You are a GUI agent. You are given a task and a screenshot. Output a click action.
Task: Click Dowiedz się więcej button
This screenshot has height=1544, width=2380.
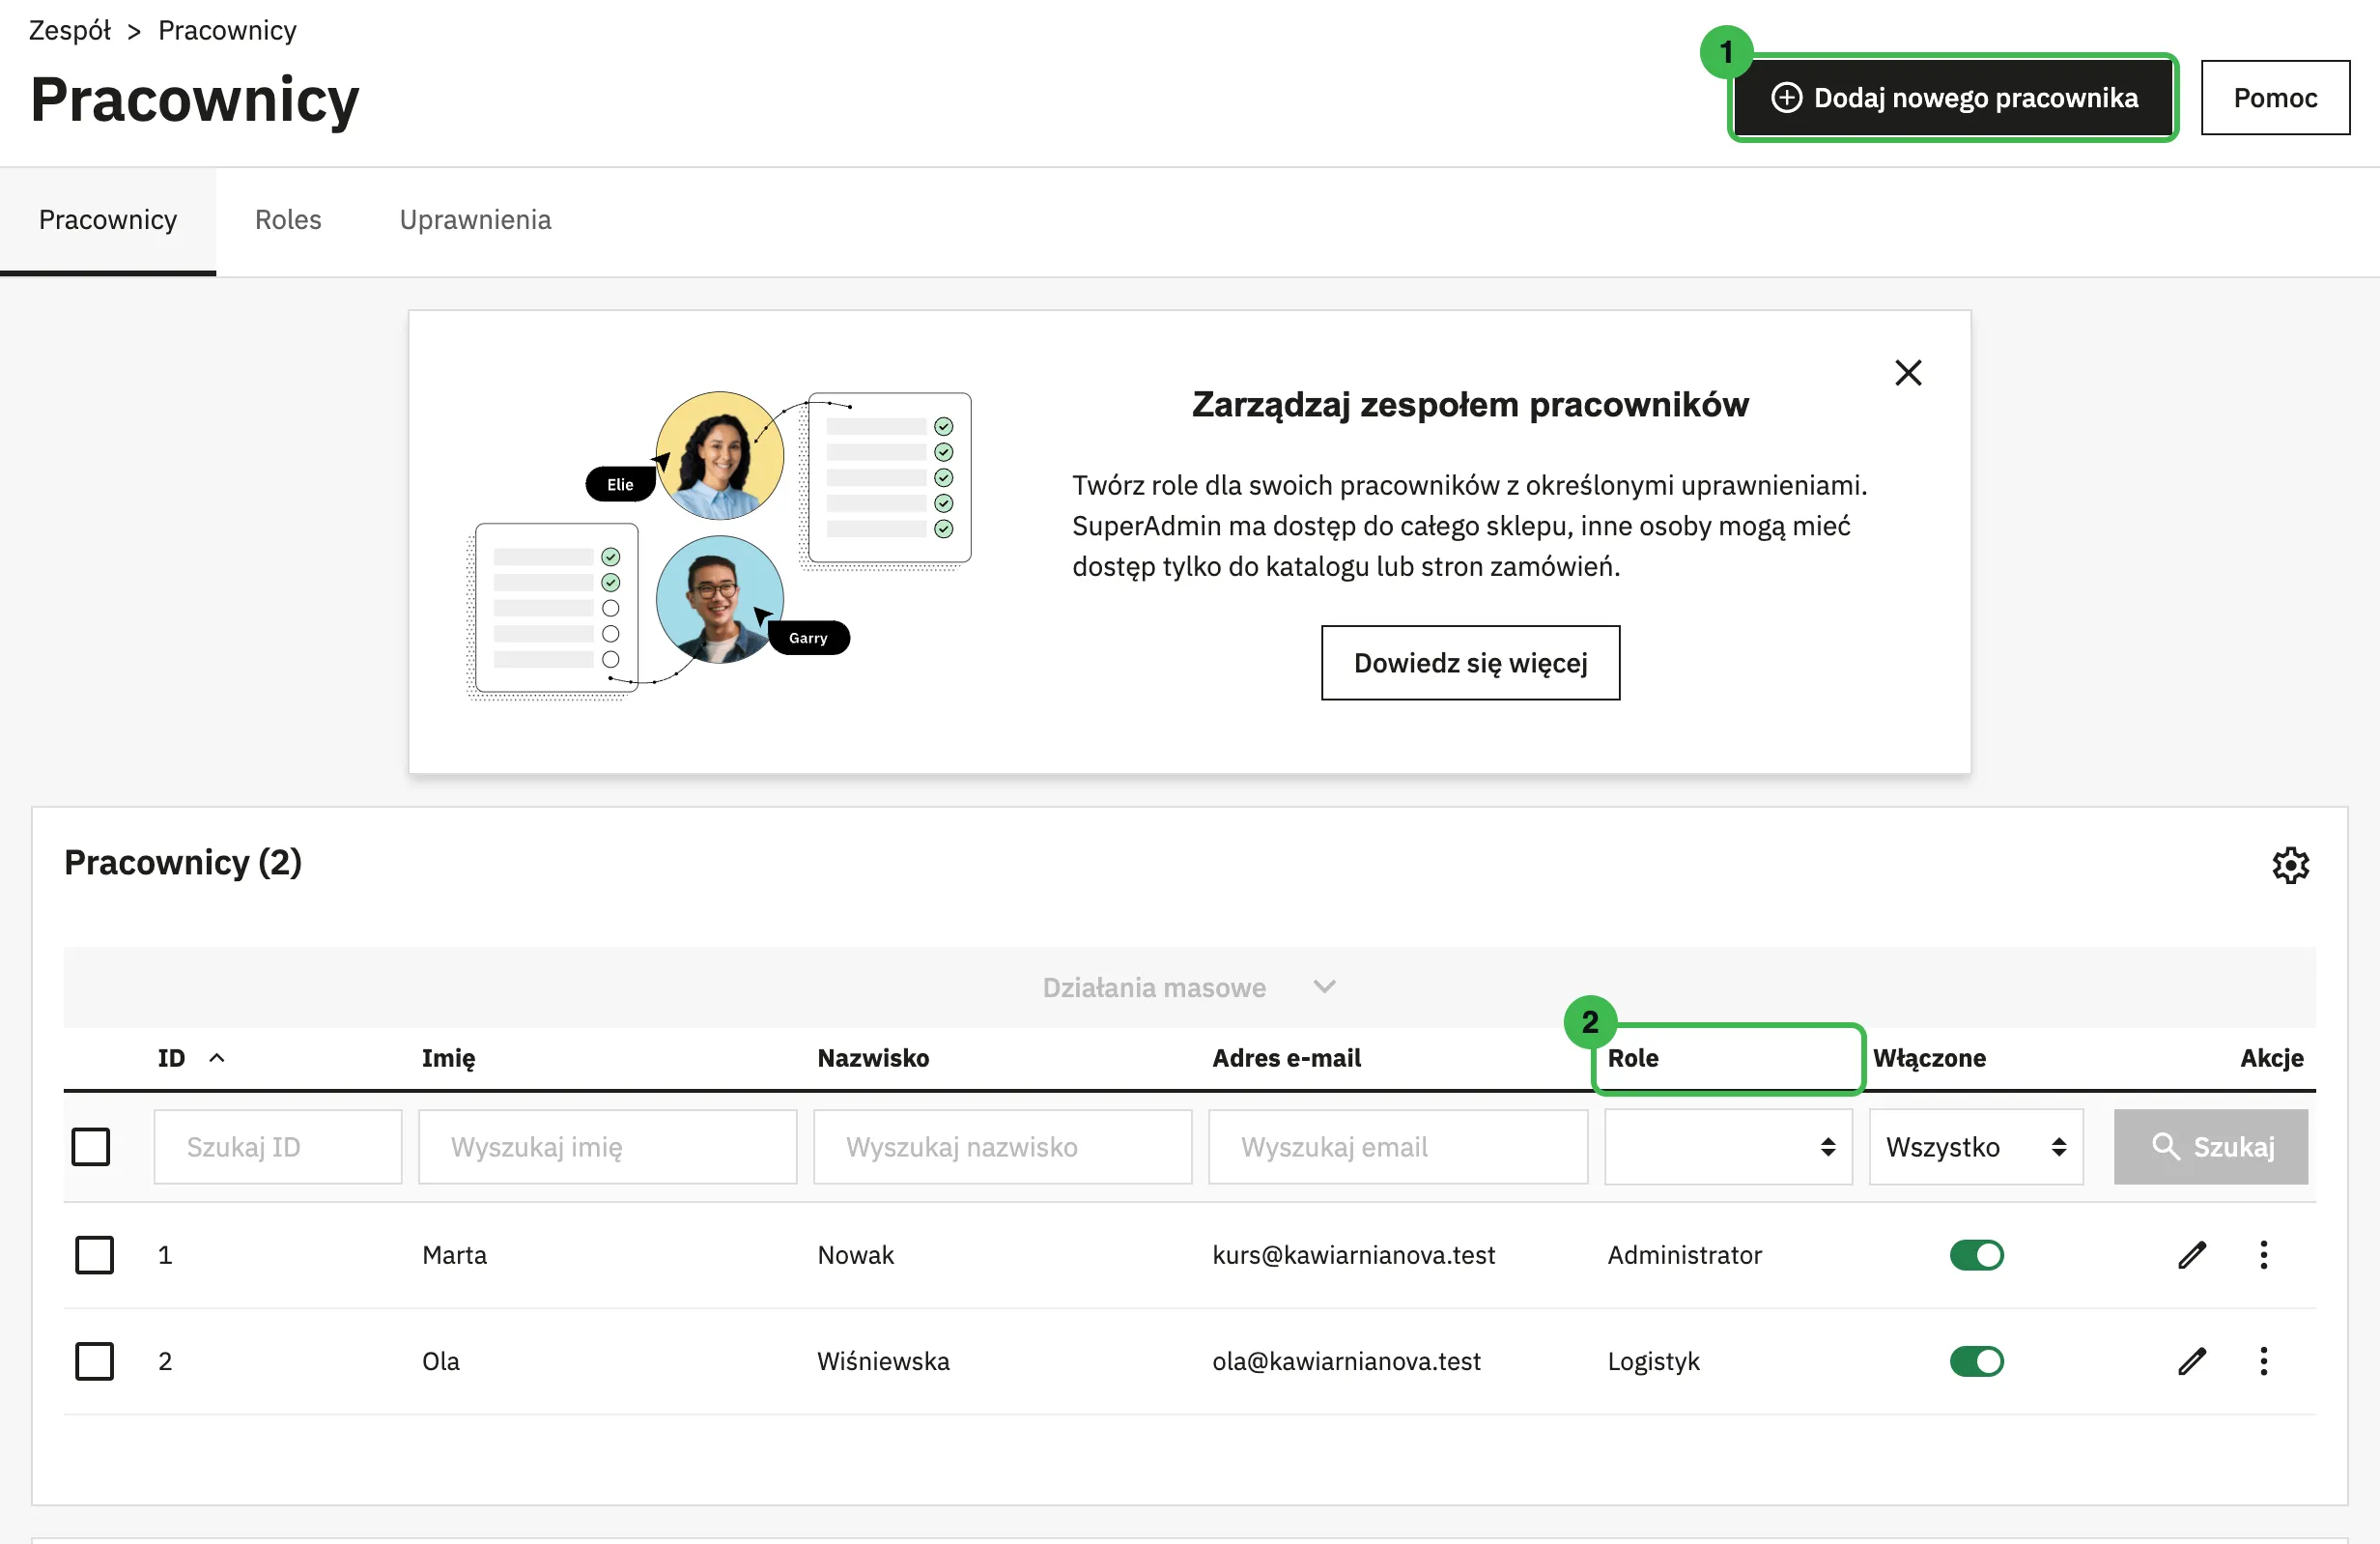point(1470,663)
